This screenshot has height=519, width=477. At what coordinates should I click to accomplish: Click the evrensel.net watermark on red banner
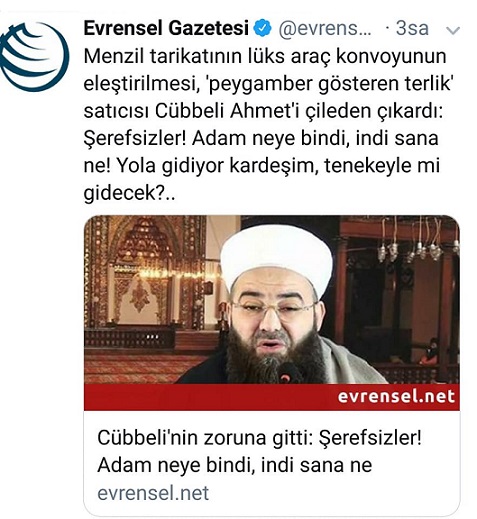(396, 397)
